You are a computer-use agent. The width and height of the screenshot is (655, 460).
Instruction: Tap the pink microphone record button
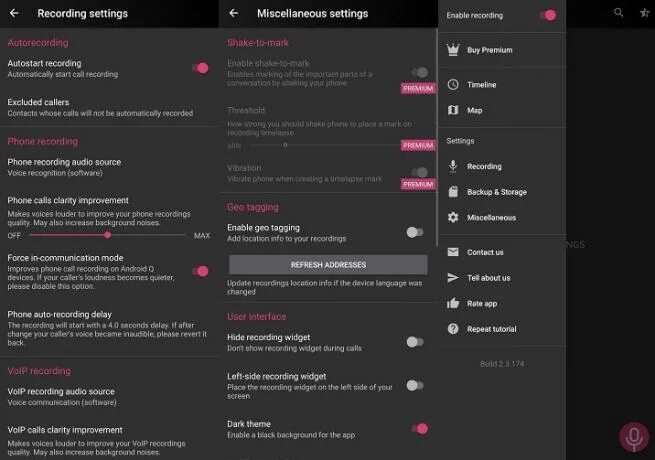(632, 437)
